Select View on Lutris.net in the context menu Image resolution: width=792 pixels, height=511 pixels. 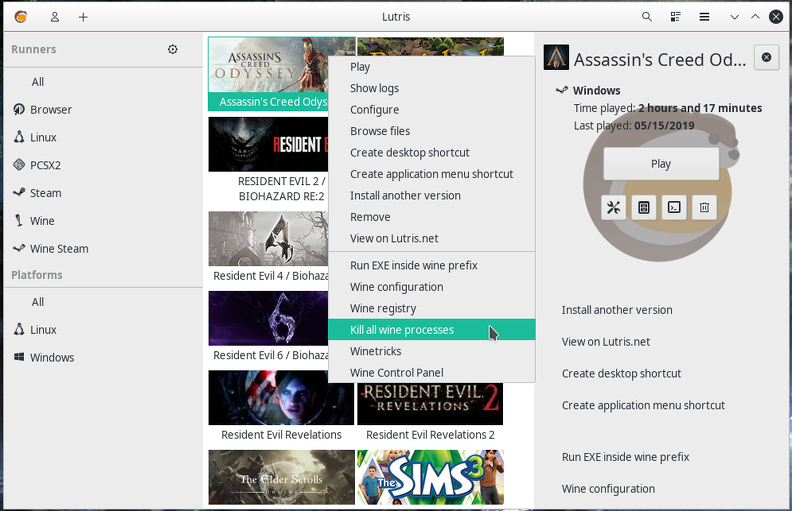pos(431,238)
